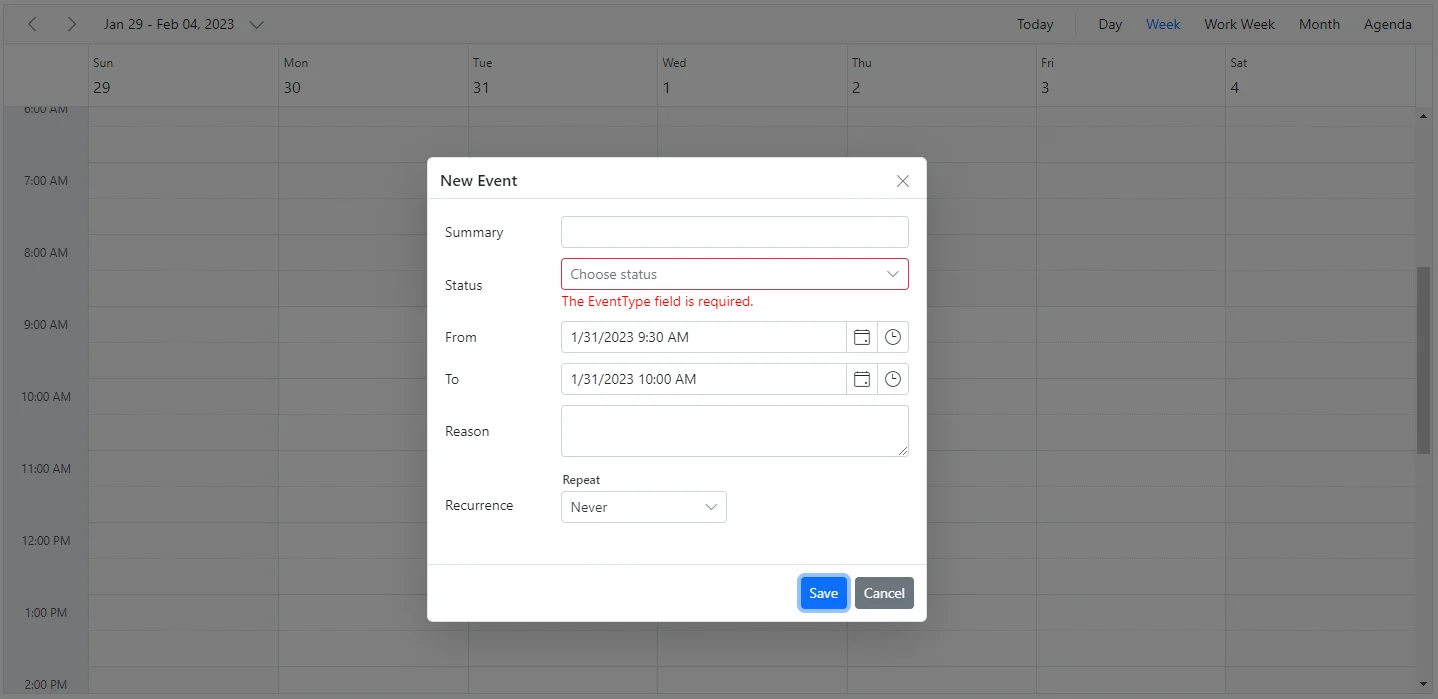Switch to Agenda view
Screen dimensions: 1438x699
point(1388,24)
